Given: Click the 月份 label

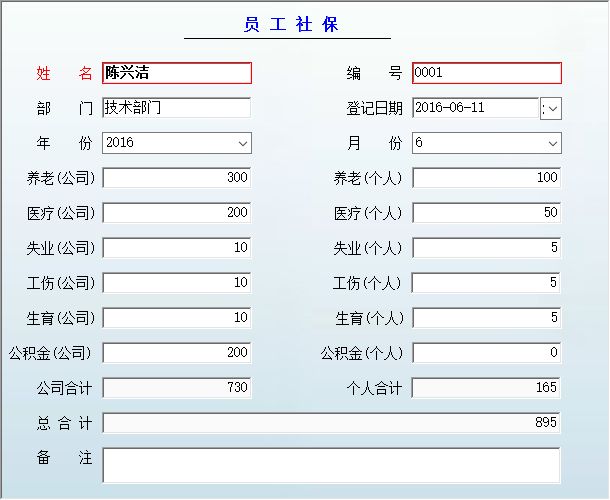Looking at the screenshot, I should pos(374,143).
